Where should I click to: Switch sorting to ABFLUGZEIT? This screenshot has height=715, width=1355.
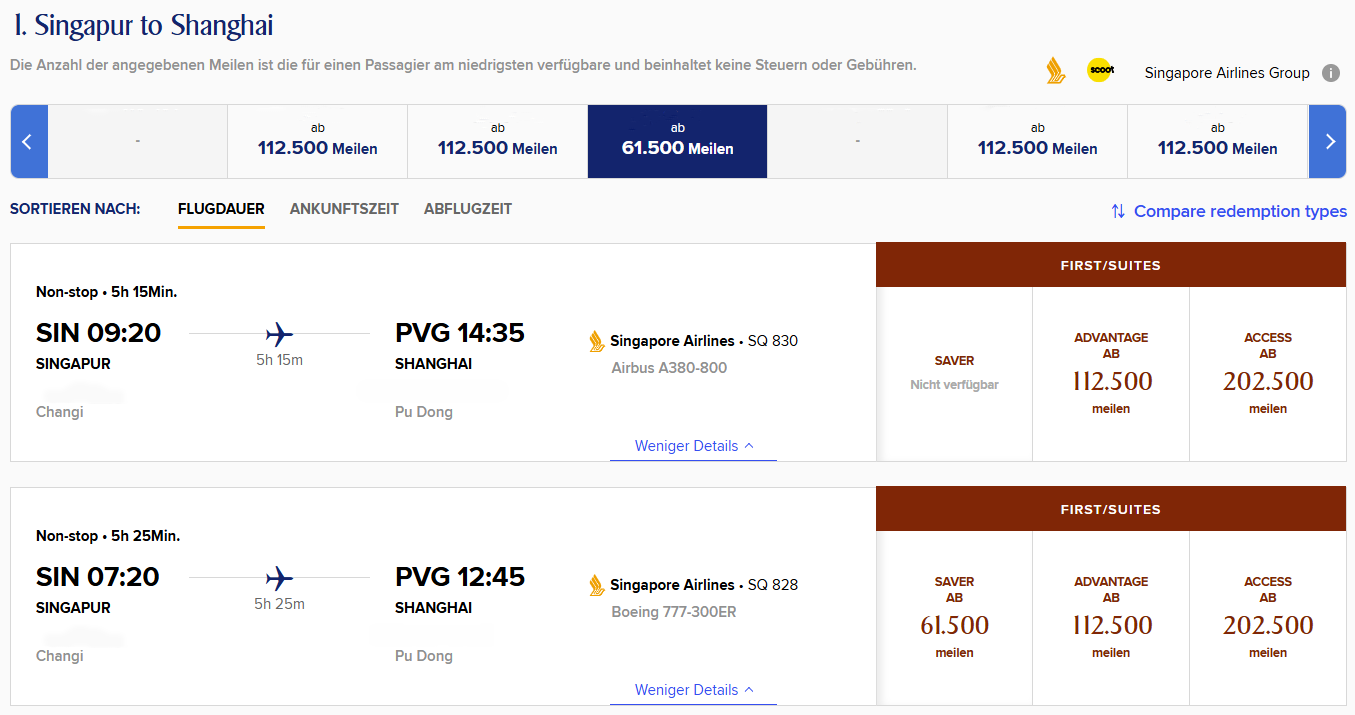click(467, 209)
